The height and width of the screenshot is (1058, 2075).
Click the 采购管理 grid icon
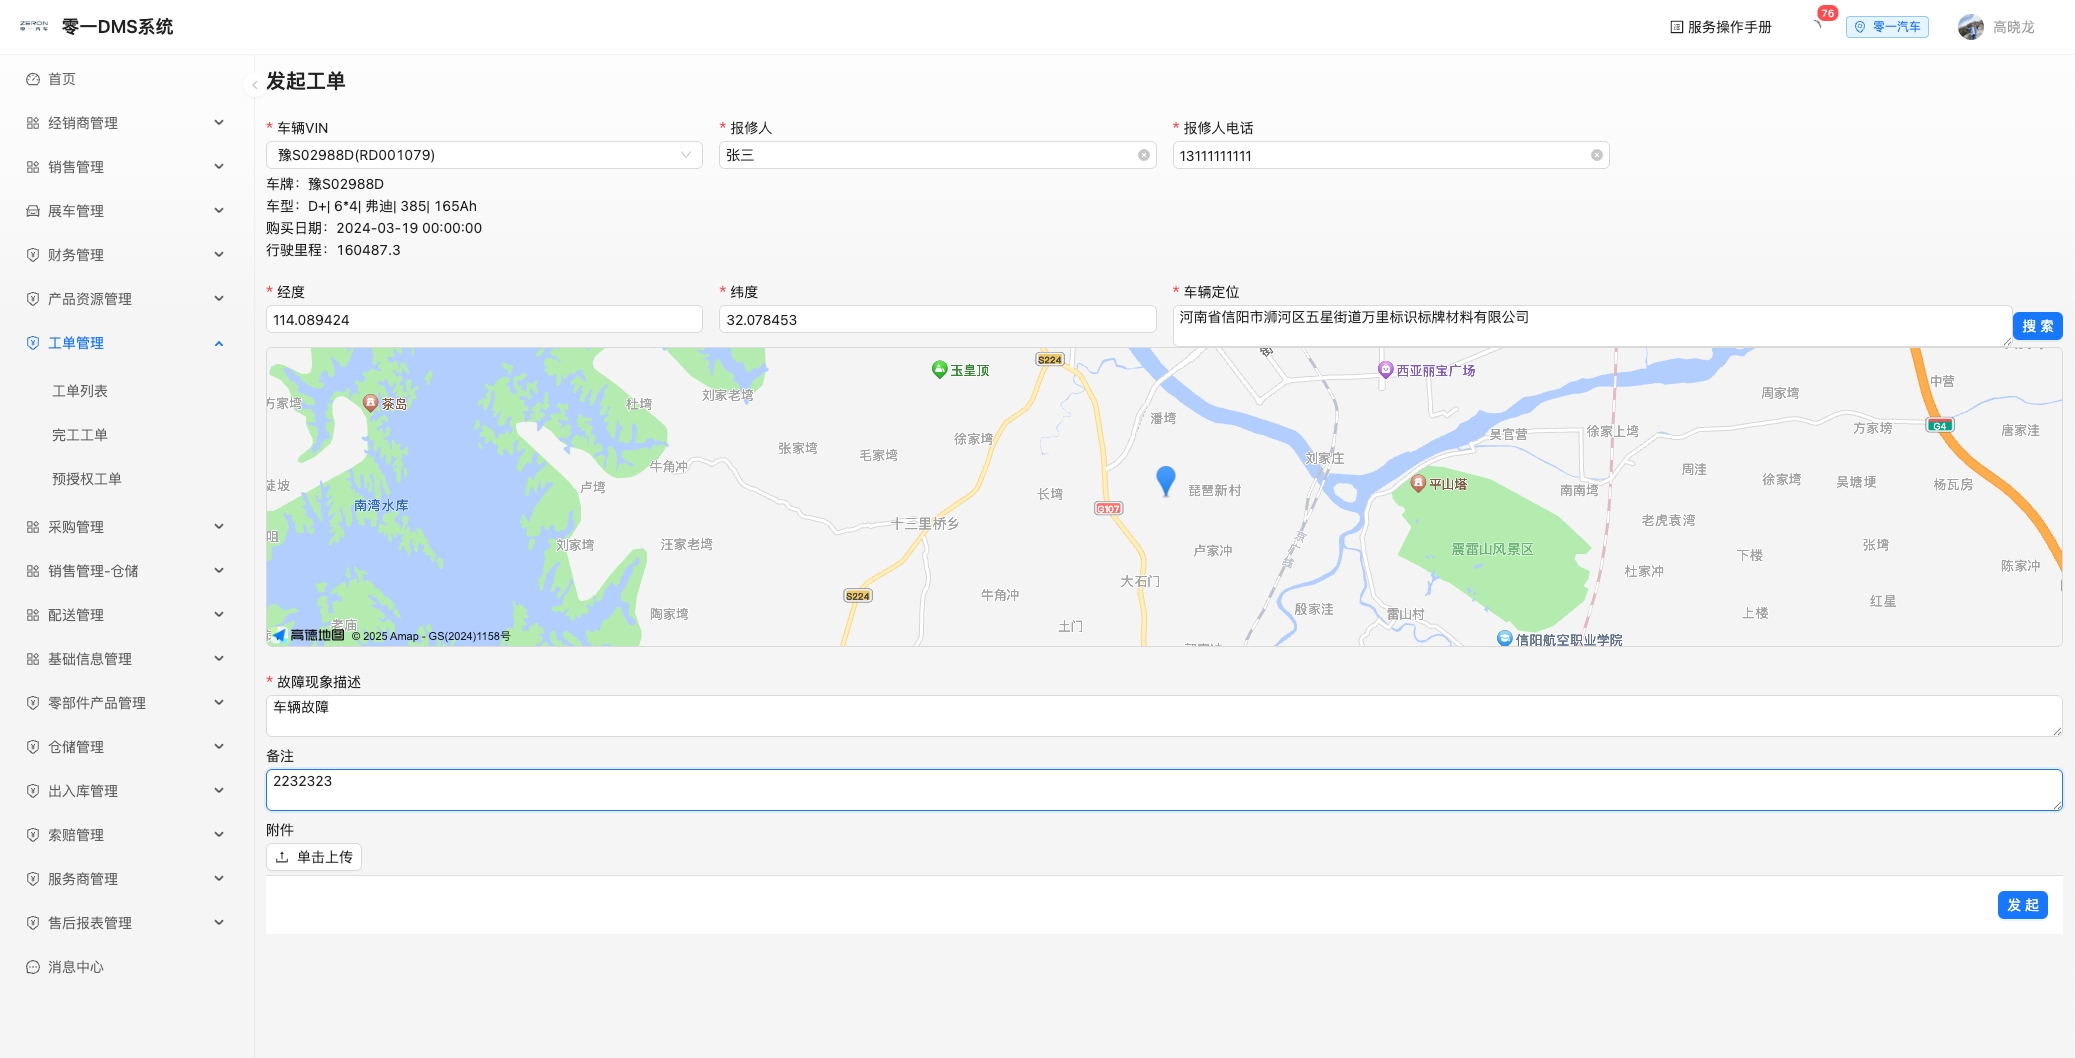(x=33, y=527)
